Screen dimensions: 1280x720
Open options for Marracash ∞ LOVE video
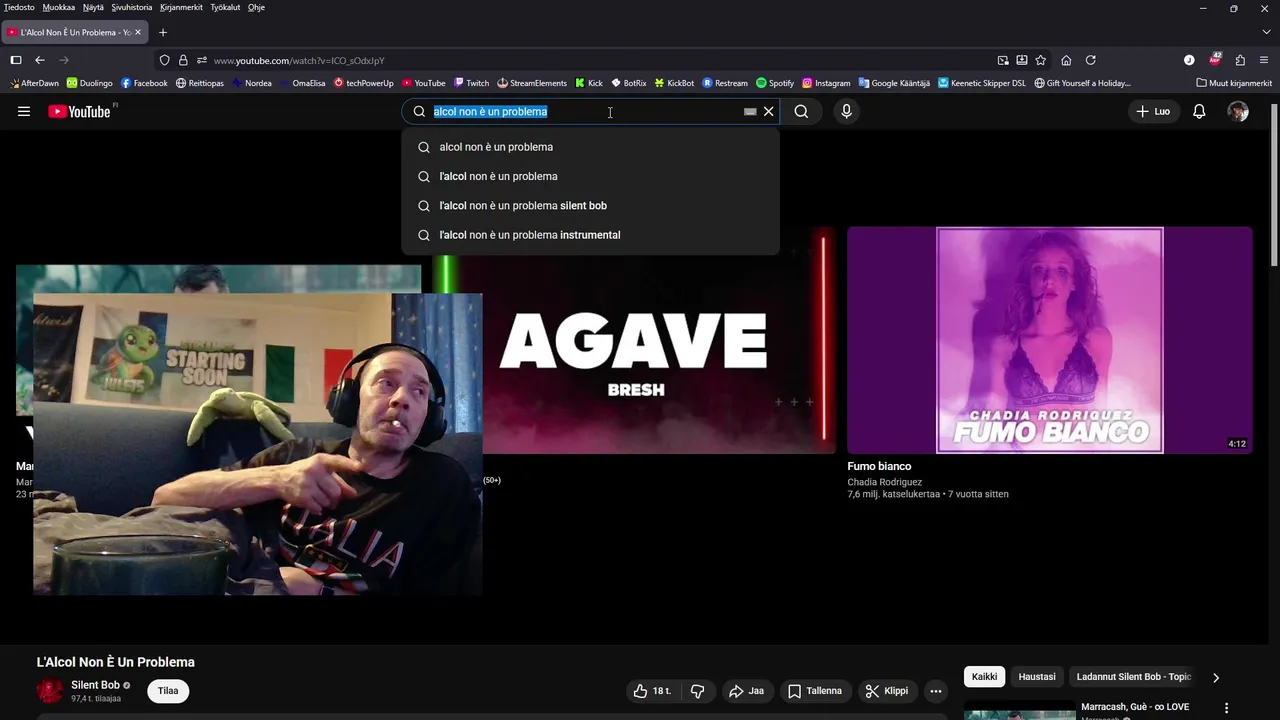pyautogui.click(x=1226, y=708)
